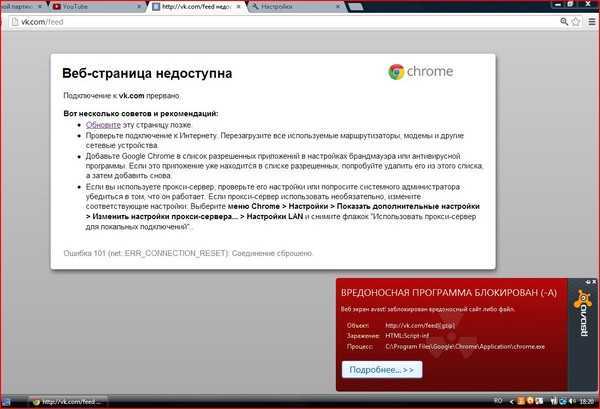Minimize the Chrome window
Viewport: 600px width, 409px height.
coord(558,4)
